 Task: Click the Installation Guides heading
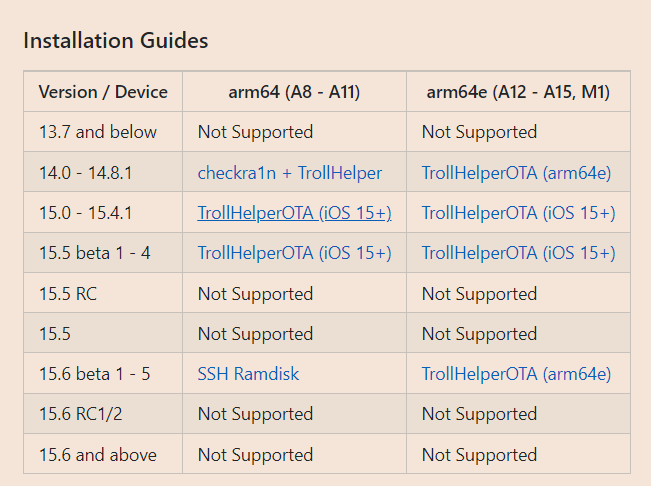coord(115,41)
